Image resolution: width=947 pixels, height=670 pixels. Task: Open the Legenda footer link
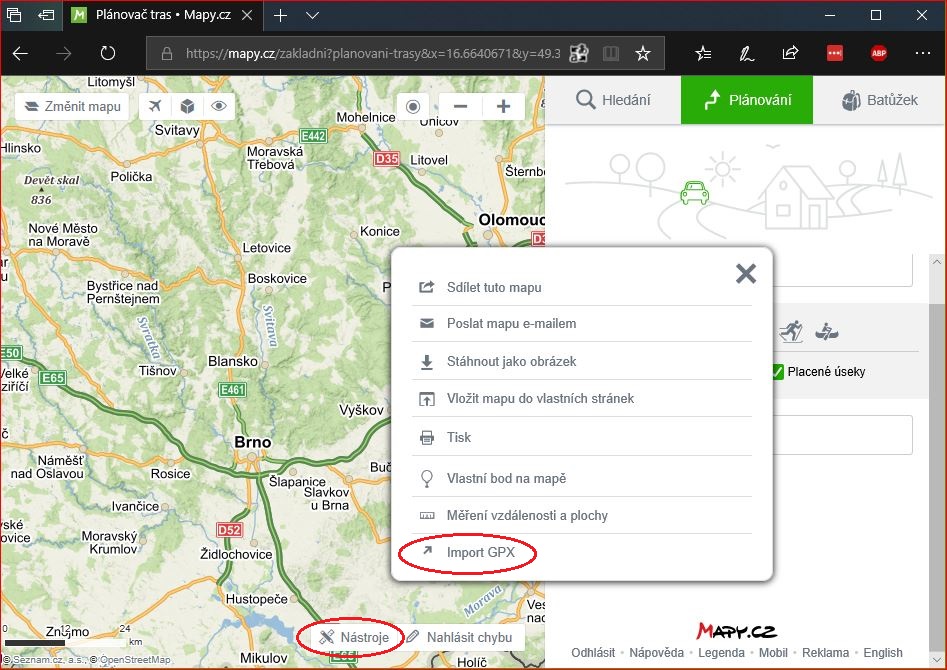(721, 652)
